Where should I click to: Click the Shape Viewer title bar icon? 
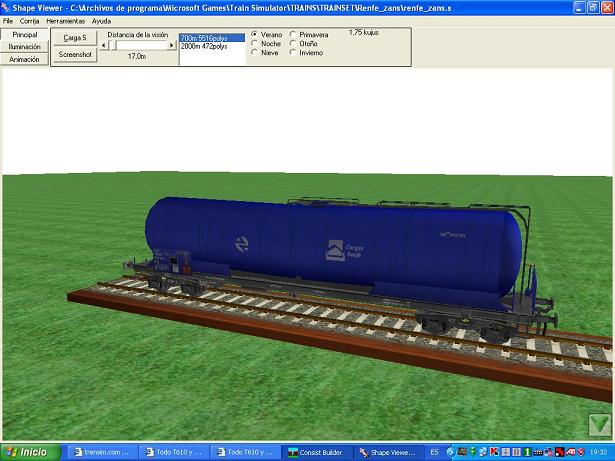pos(6,7)
